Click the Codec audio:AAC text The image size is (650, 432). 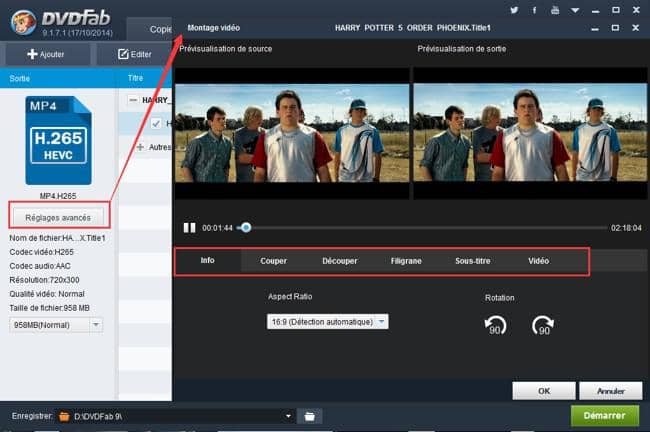pos(40,266)
